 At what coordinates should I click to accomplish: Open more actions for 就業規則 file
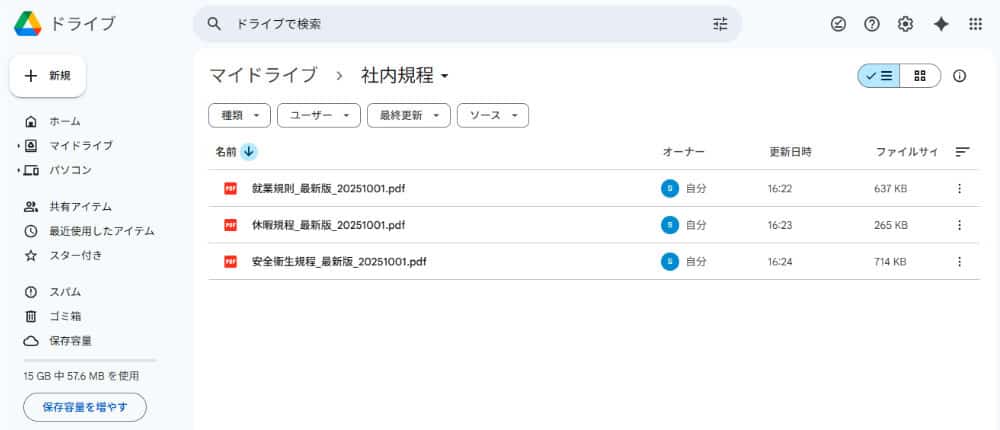tap(959, 189)
